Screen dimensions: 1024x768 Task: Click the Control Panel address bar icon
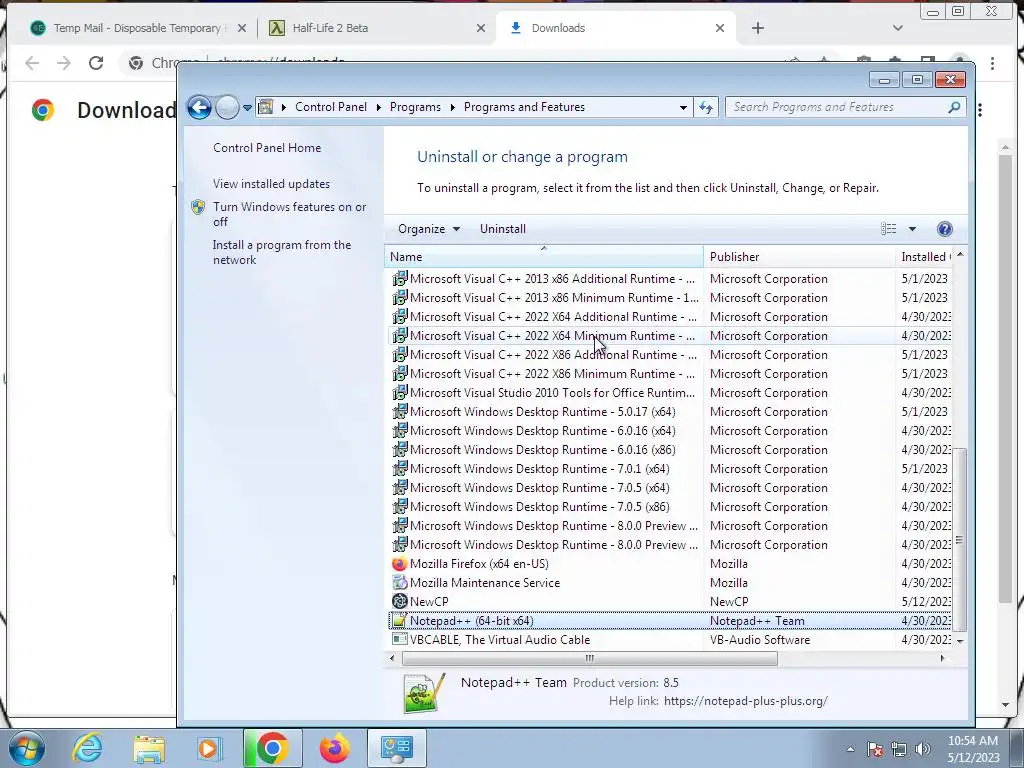coord(265,106)
